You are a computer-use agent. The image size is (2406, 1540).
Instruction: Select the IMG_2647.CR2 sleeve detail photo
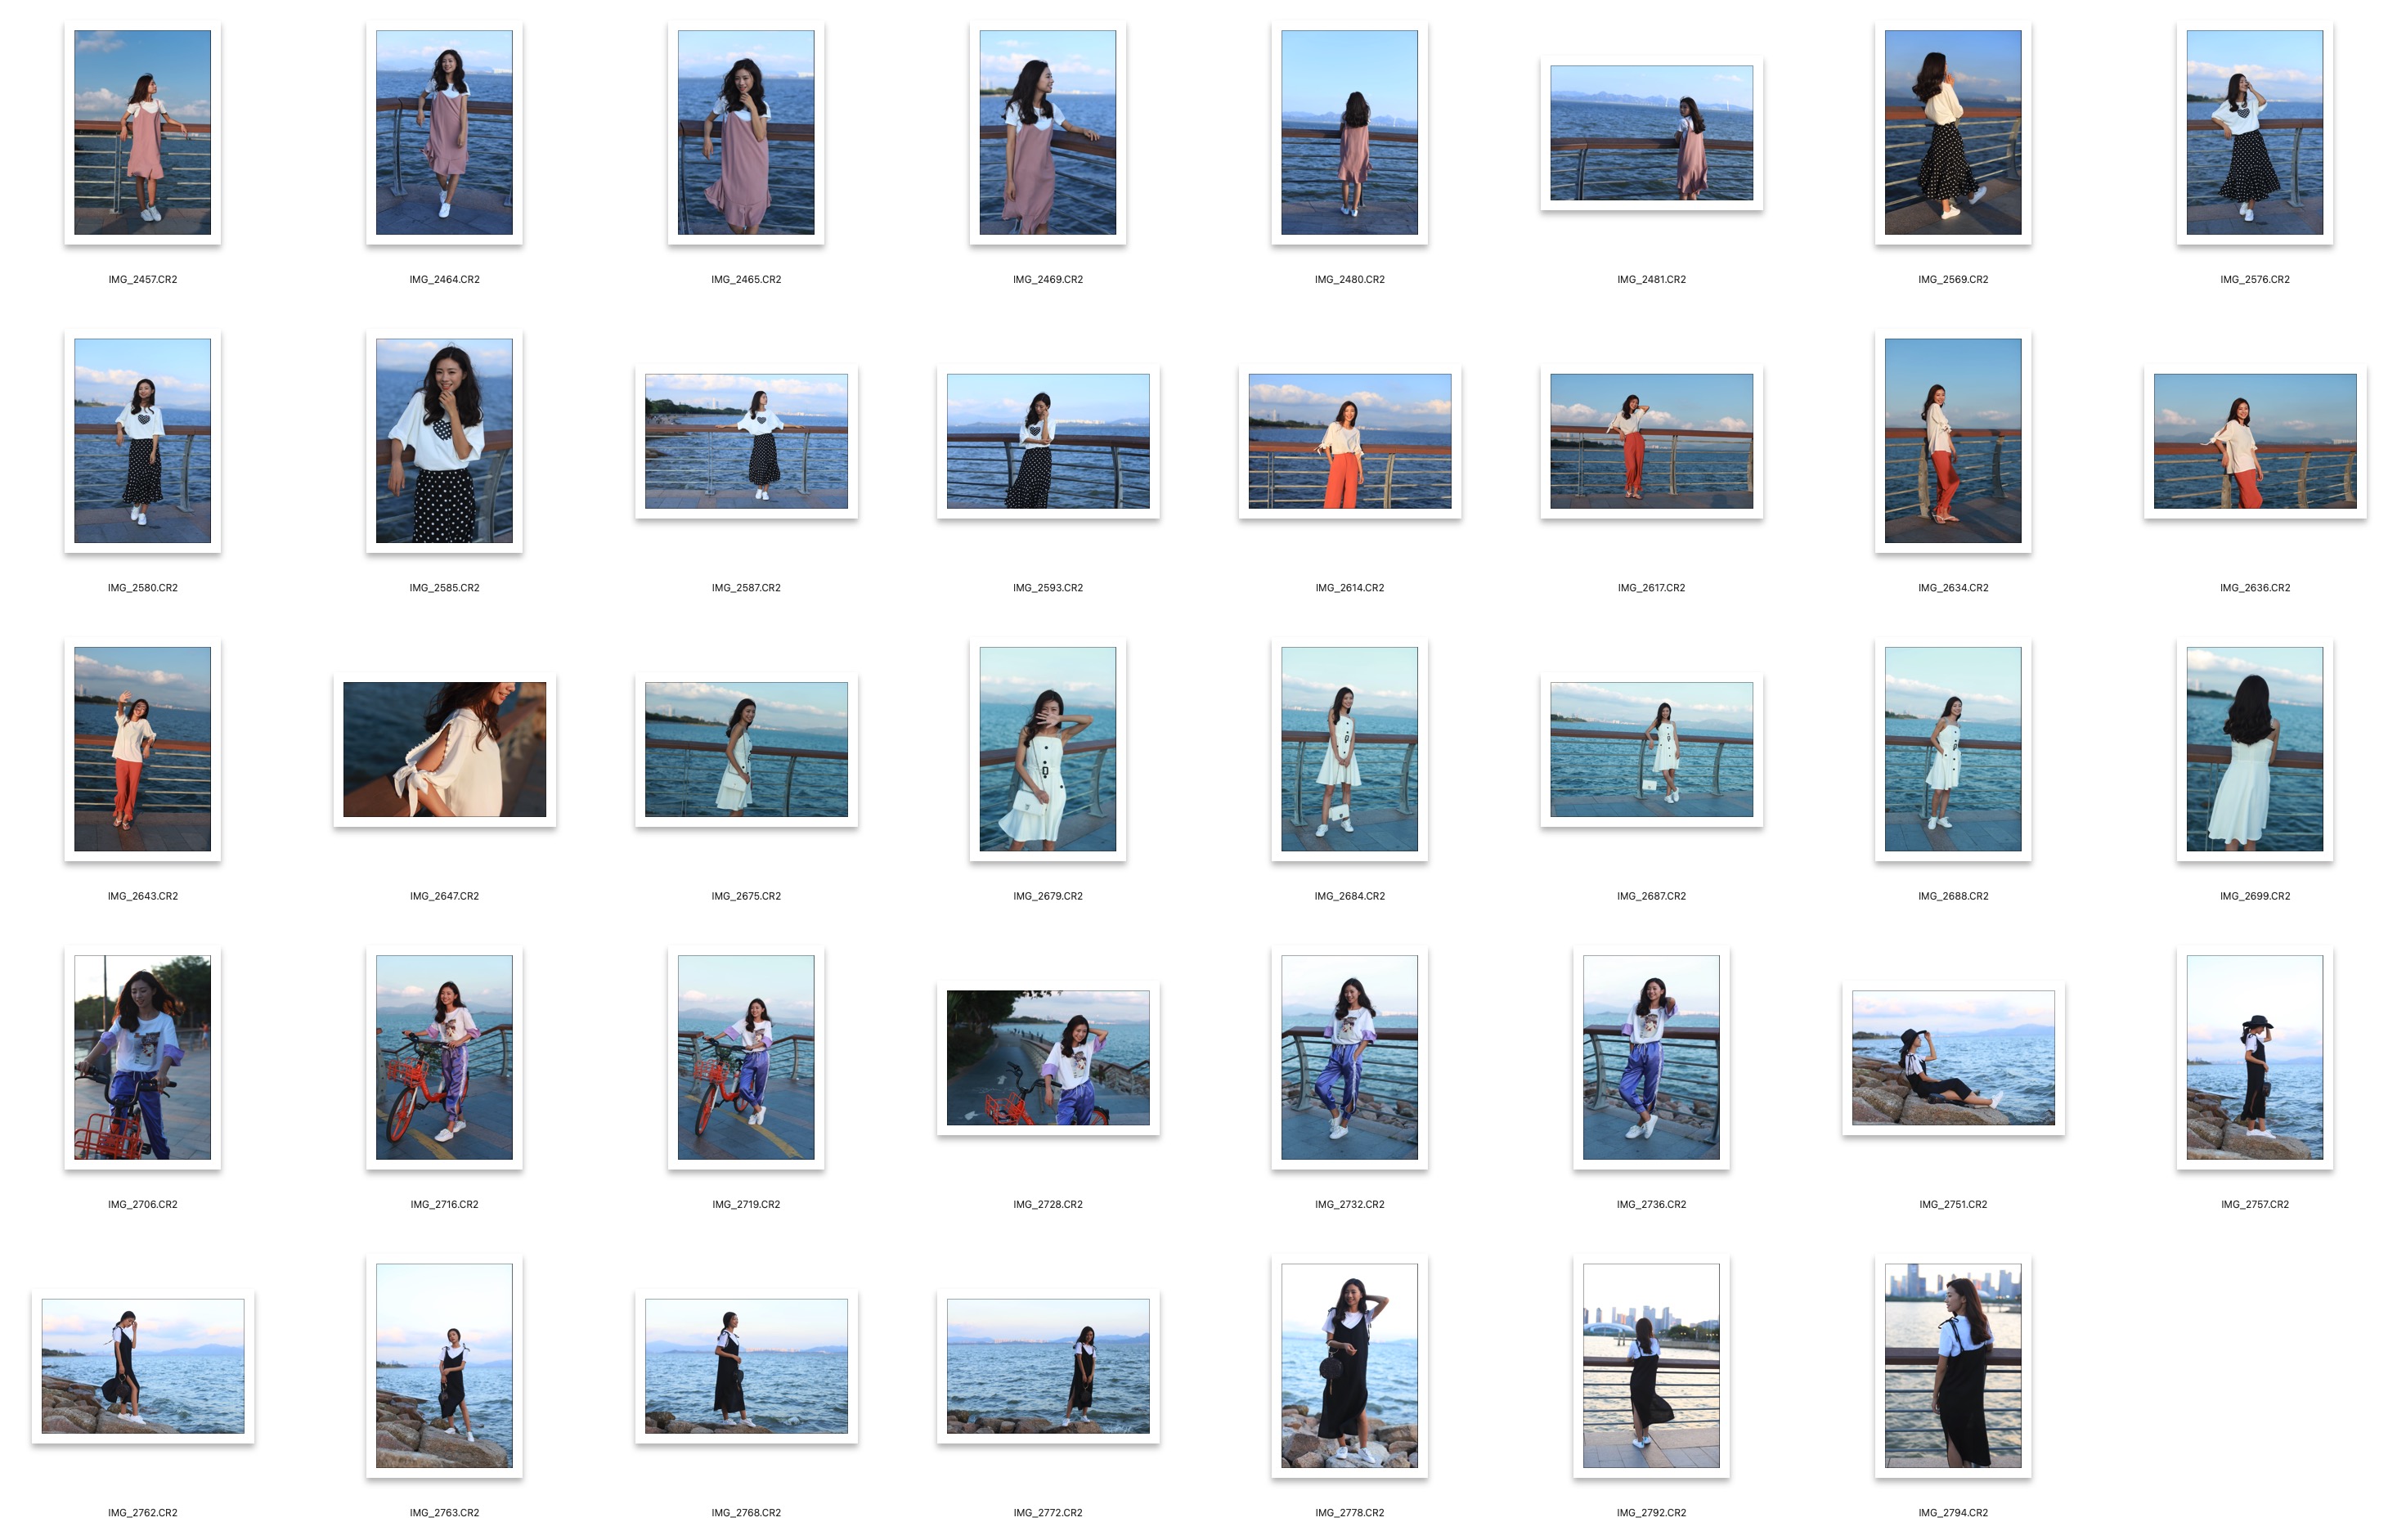[444, 749]
